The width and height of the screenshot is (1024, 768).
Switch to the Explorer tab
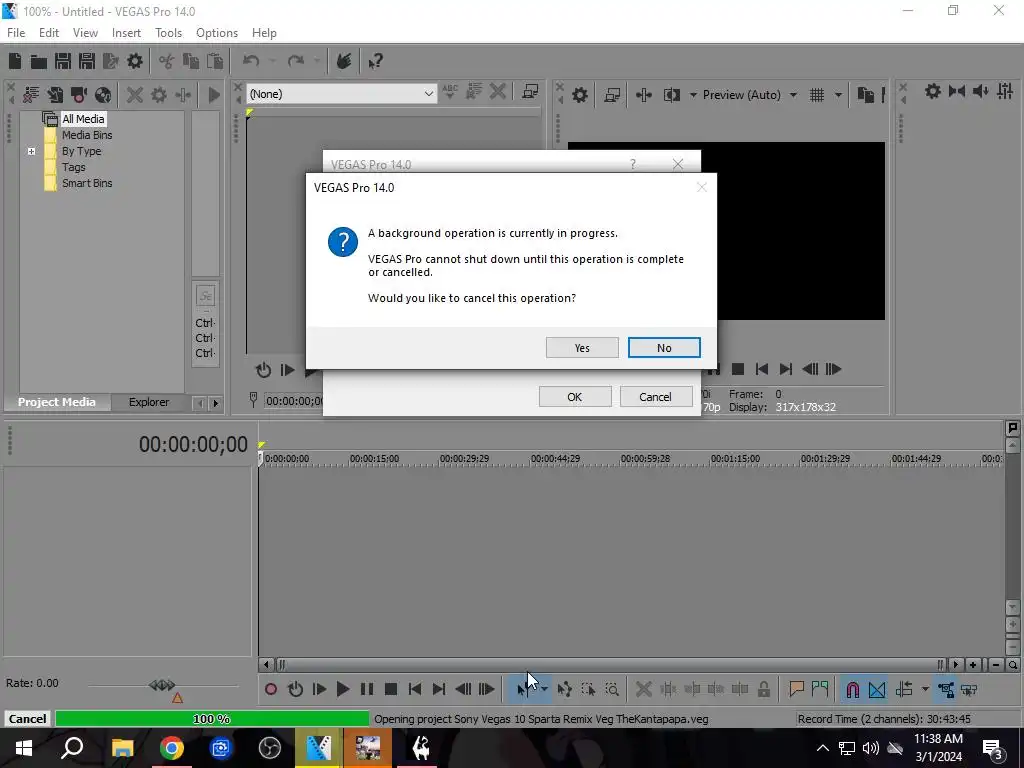(149, 402)
